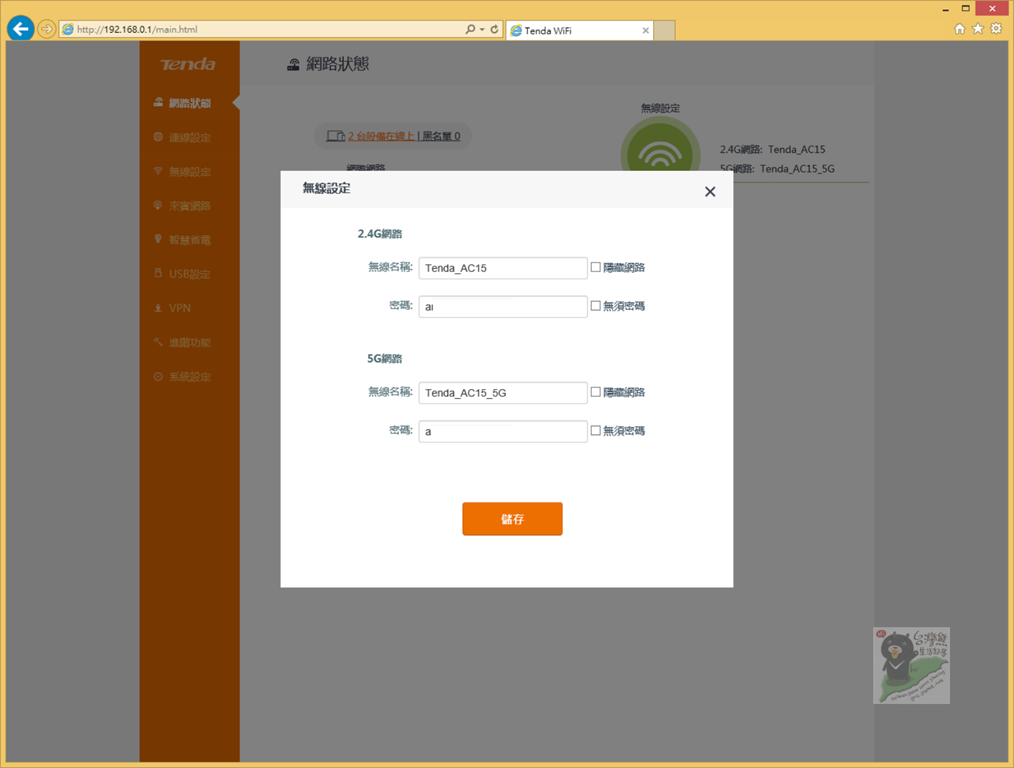The height and width of the screenshot is (768, 1014).
Task: Enable 隱藏網路 for the 2.4G network
Action: coord(596,267)
